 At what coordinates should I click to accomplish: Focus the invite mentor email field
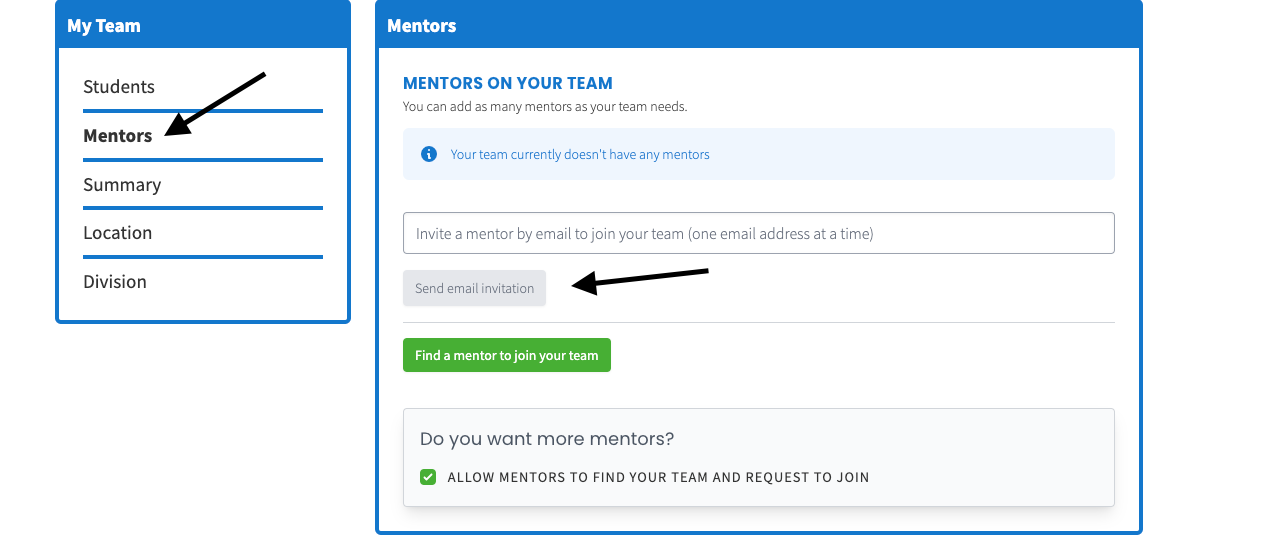[758, 233]
